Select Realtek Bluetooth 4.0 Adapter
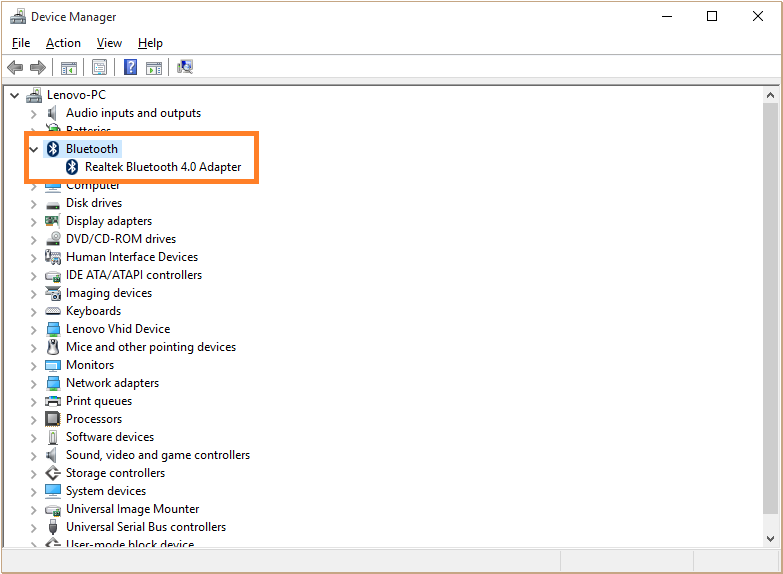The height and width of the screenshot is (574, 783). point(163,167)
